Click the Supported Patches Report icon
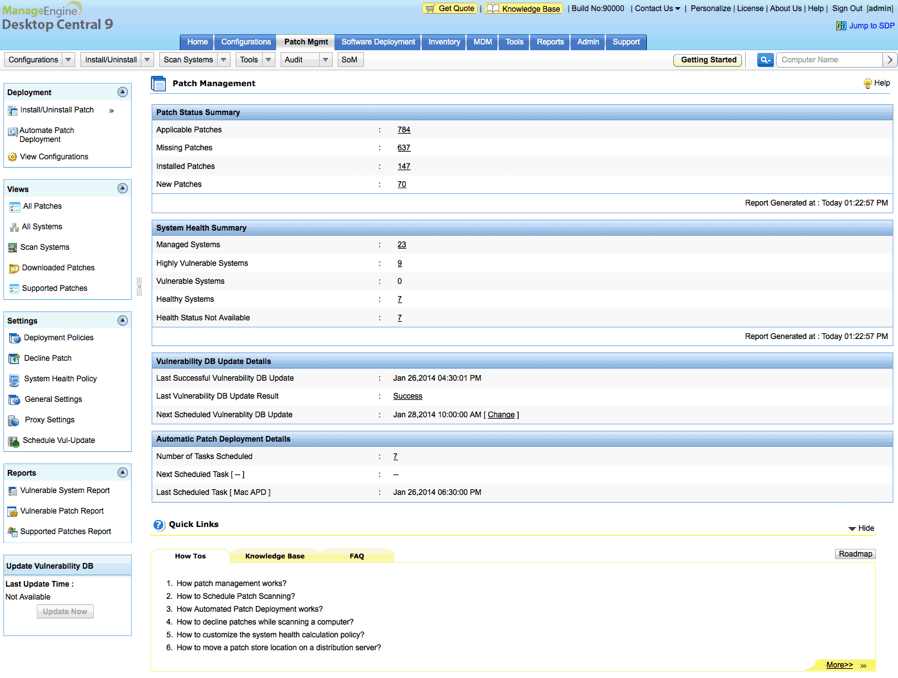 pyautogui.click(x=13, y=532)
